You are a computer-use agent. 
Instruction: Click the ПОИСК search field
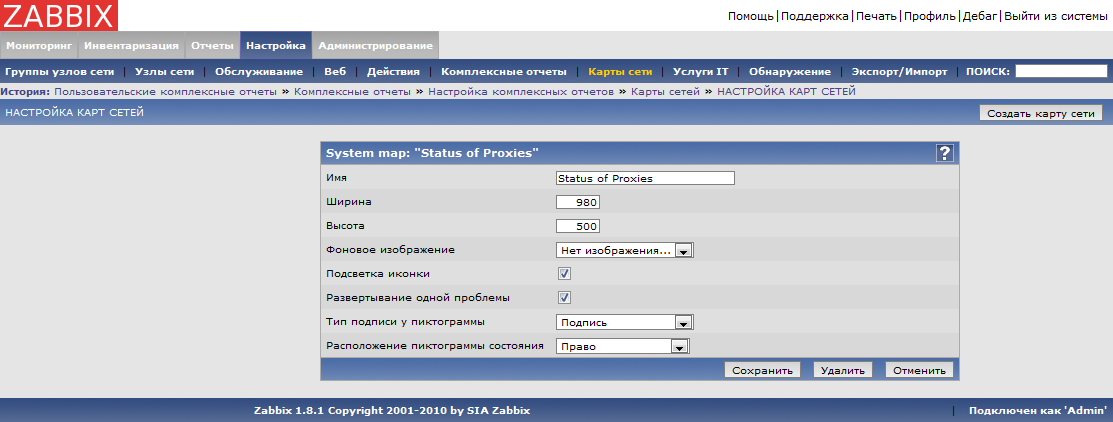[1061, 71]
